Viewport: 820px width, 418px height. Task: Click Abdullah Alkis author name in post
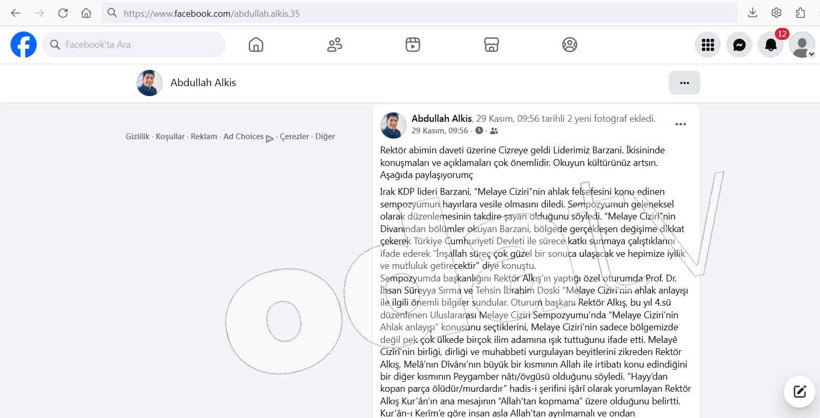click(441, 119)
